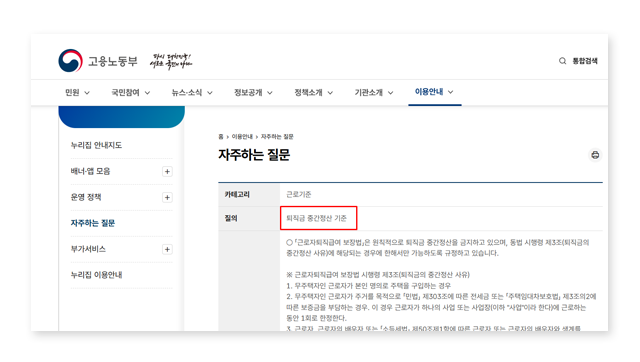
Task: Open 누리집 이용안내 sidebar item
Action: tap(96, 275)
